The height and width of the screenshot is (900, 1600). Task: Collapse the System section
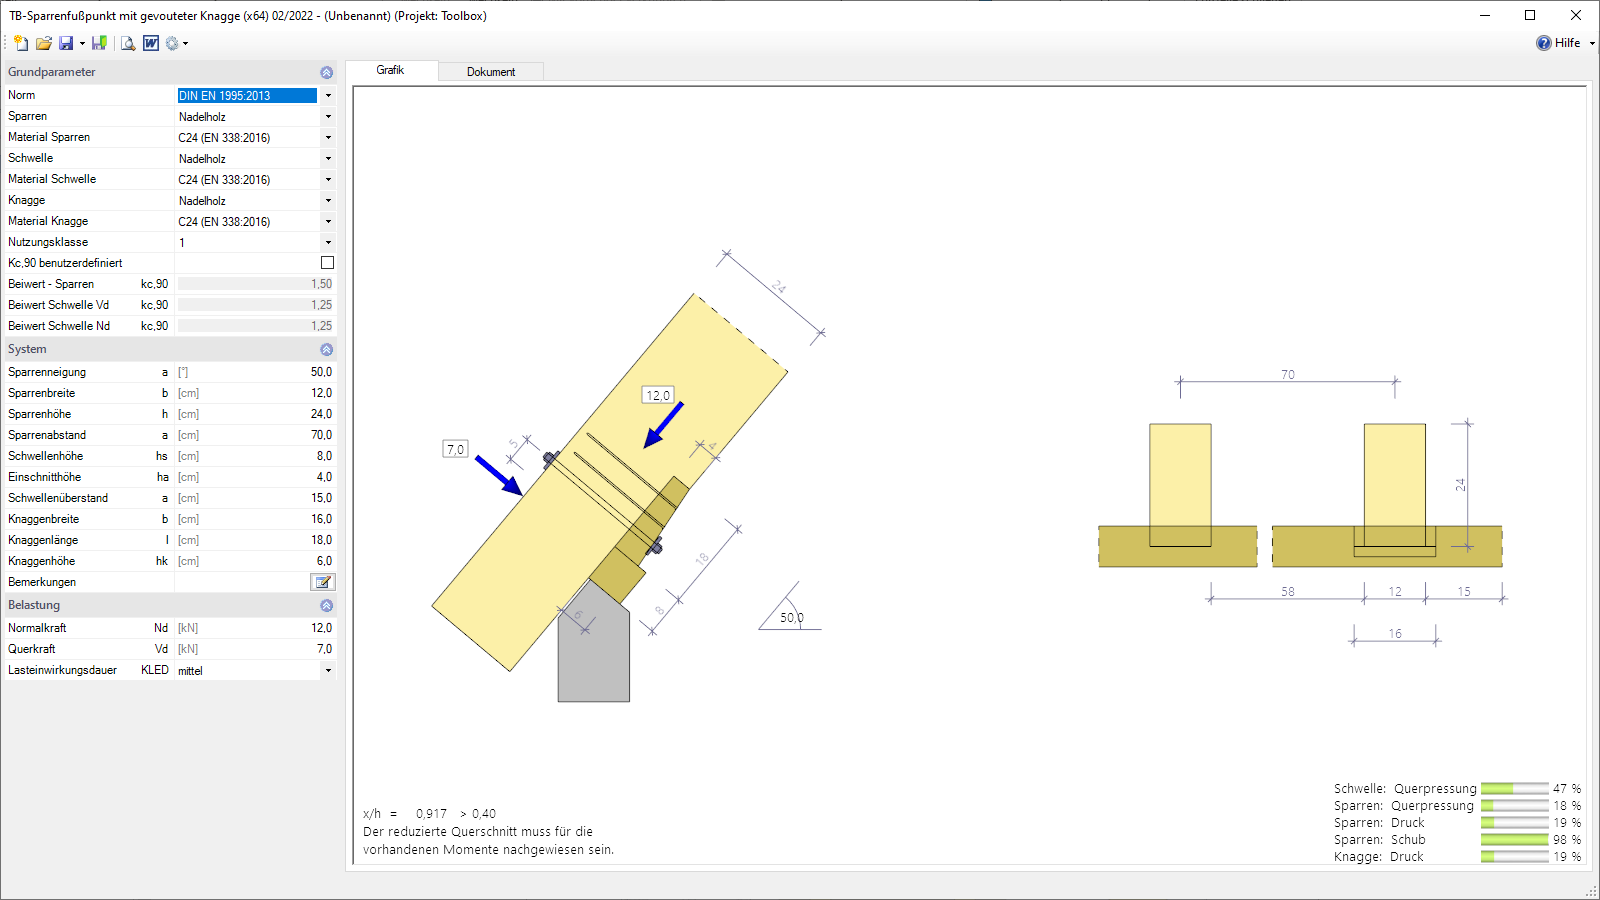[326, 349]
